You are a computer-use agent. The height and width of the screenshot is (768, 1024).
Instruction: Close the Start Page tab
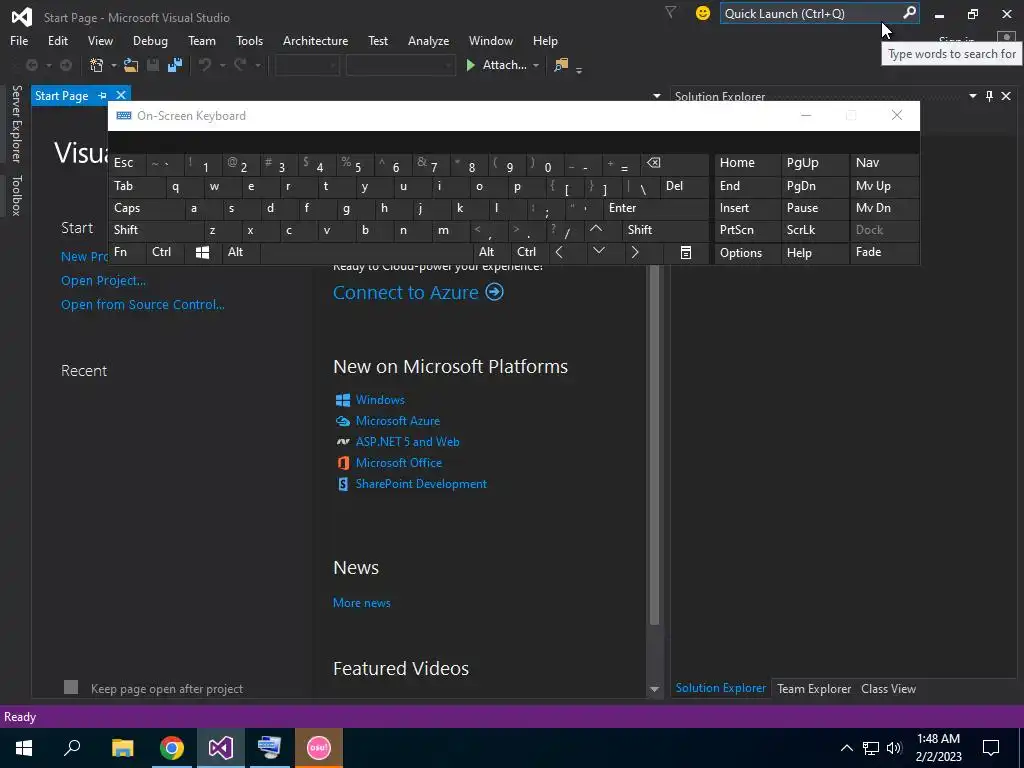tap(121, 95)
